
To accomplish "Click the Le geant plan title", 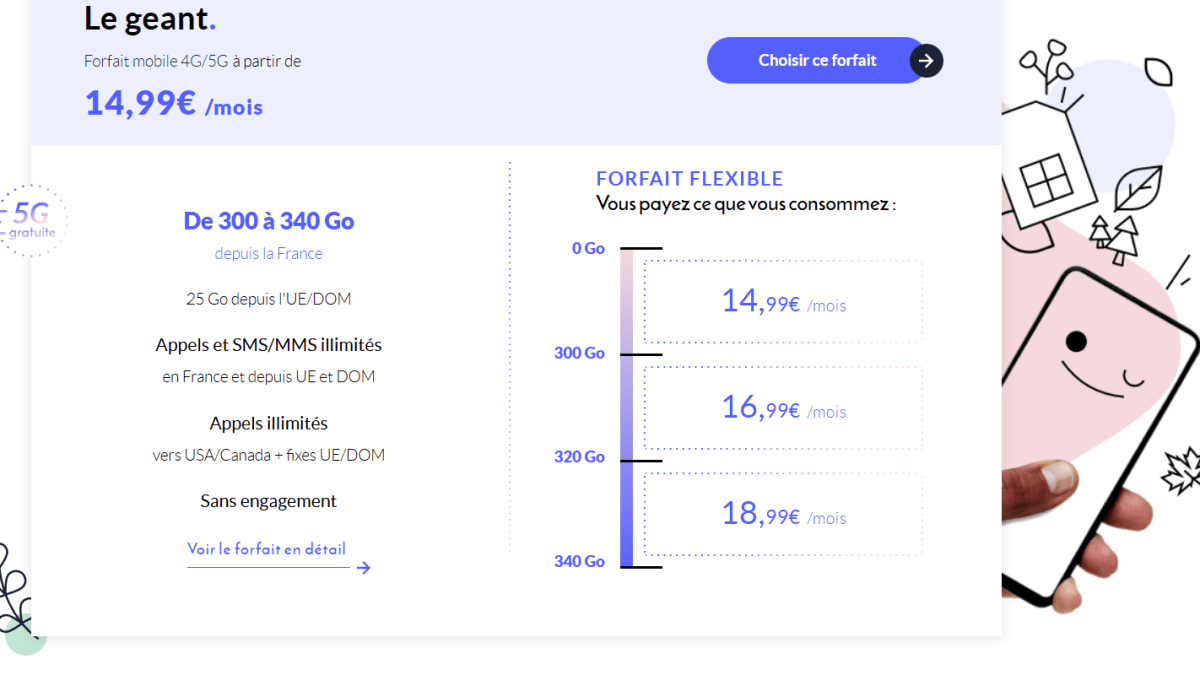I will 149,18.
